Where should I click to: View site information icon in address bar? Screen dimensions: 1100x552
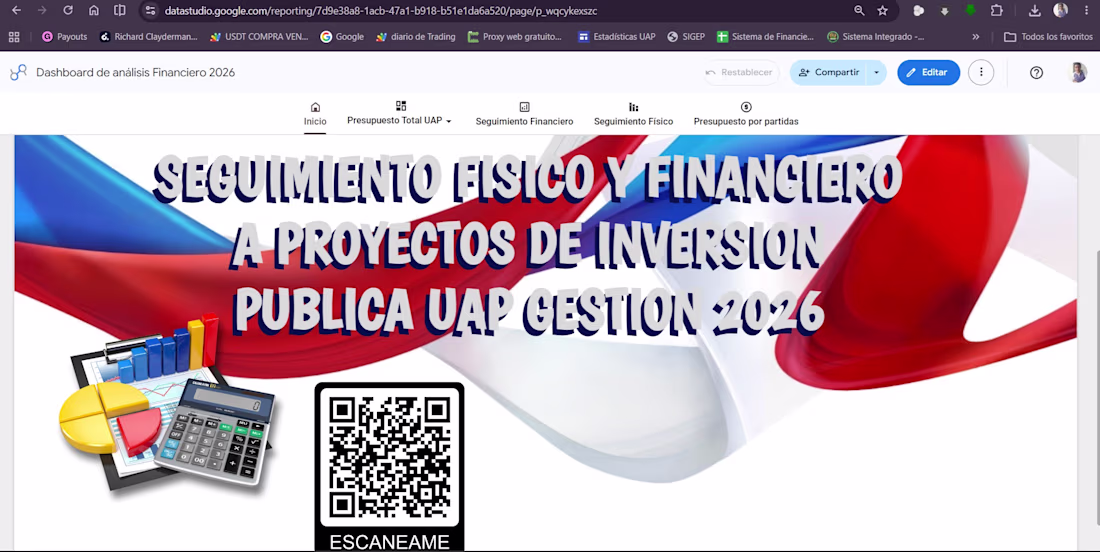click(150, 11)
